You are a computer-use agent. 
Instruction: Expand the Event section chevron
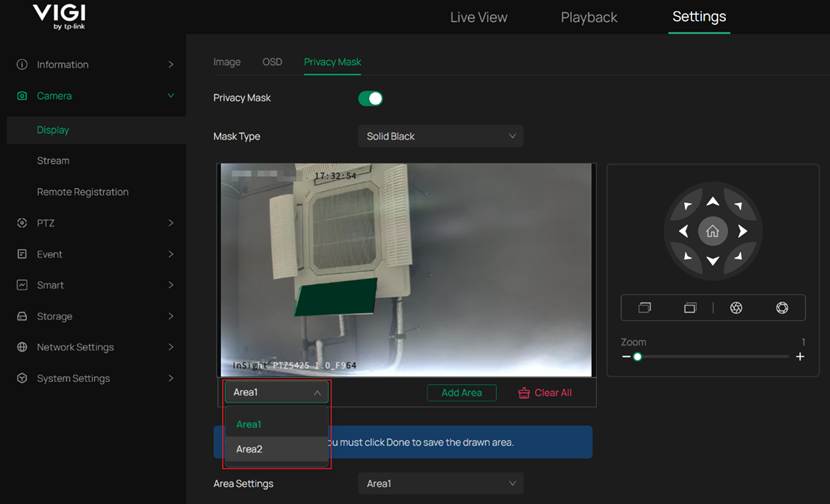171,254
